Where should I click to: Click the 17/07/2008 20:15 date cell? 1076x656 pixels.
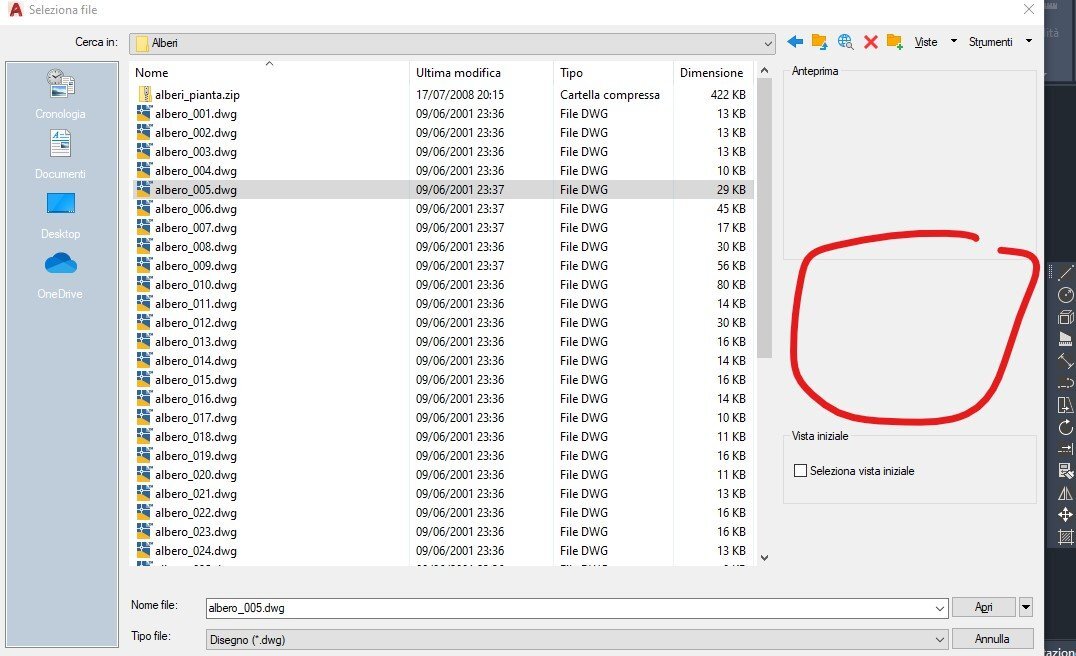click(460, 94)
